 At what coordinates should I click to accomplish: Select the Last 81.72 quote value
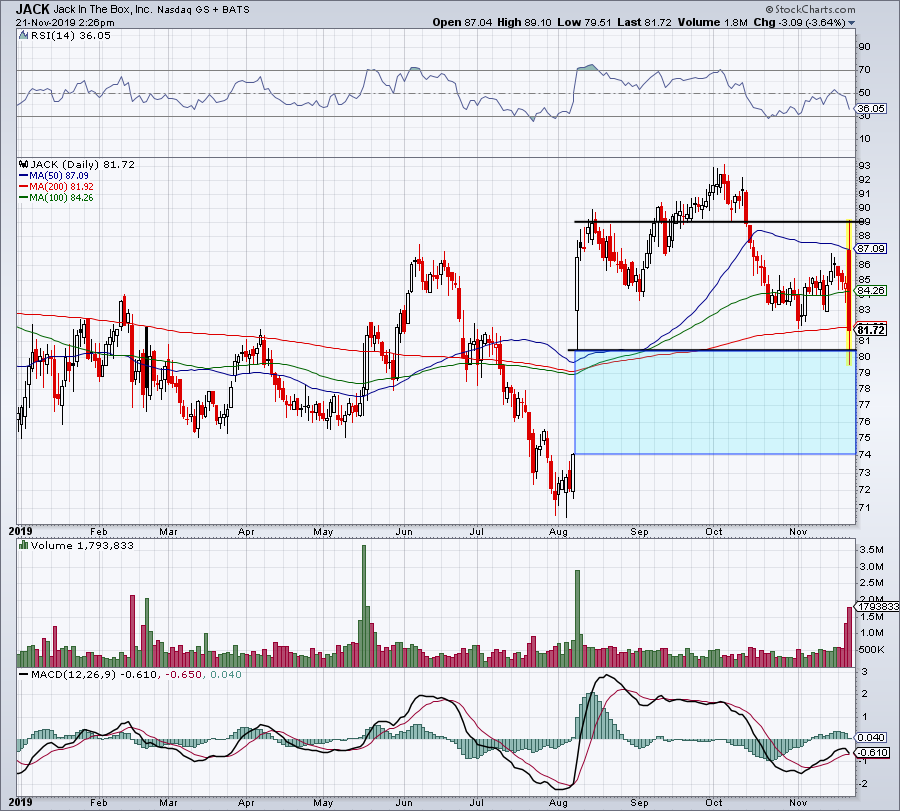click(644, 22)
